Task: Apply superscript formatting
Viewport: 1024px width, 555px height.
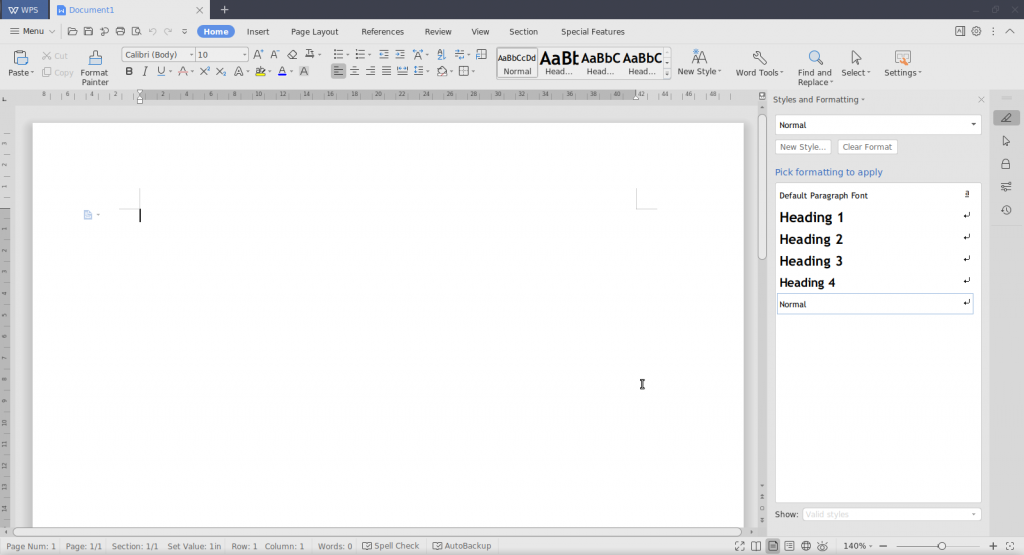Action: [204, 71]
